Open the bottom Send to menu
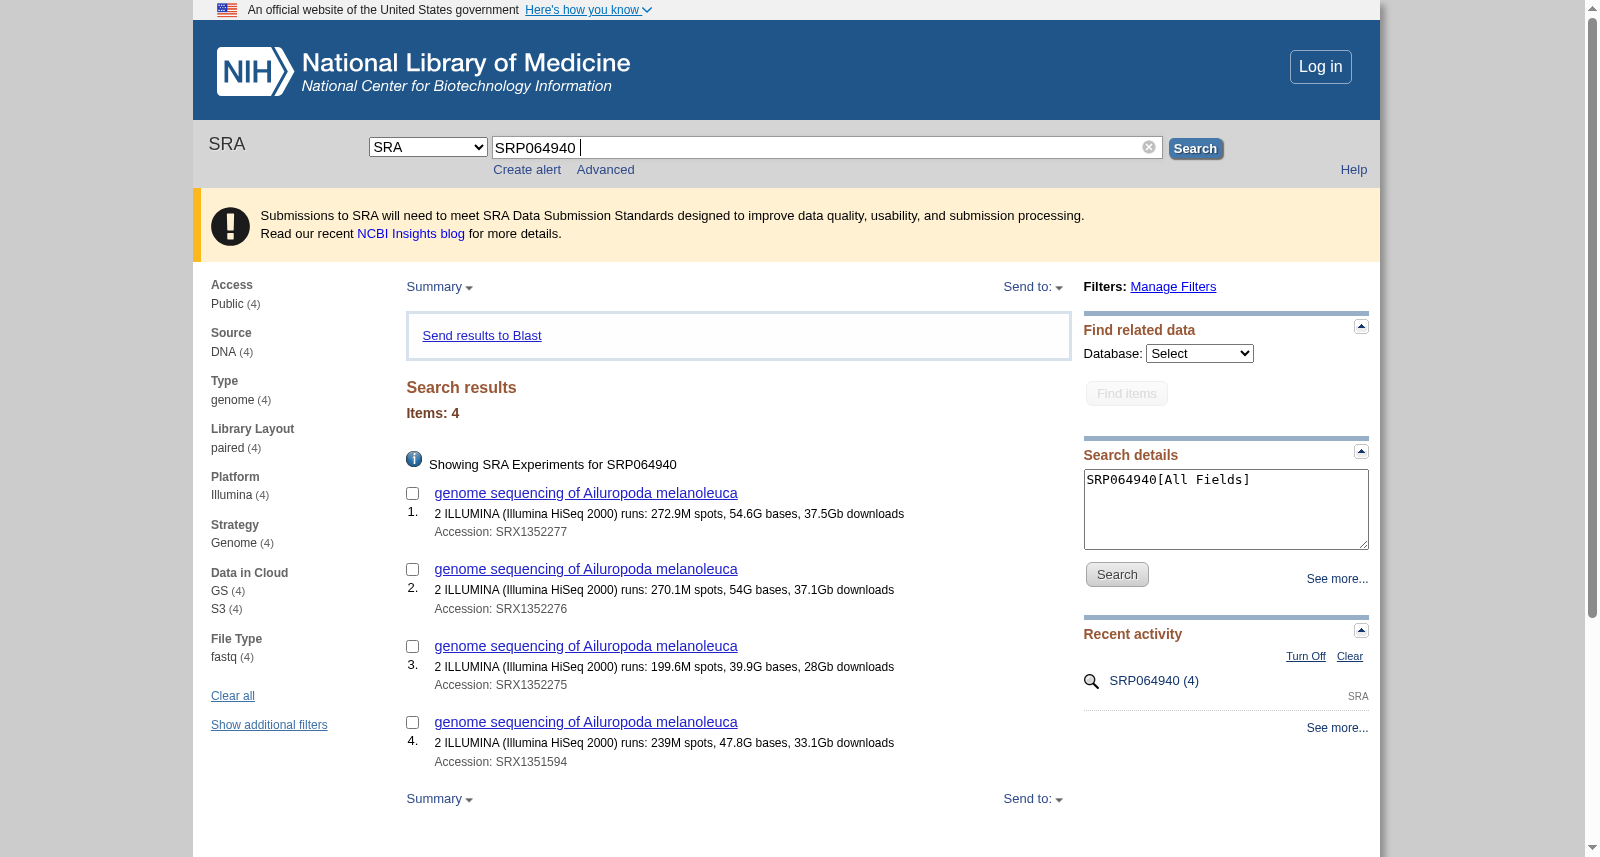Screen dimensions: 1600x857 (x=1033, y=799)
